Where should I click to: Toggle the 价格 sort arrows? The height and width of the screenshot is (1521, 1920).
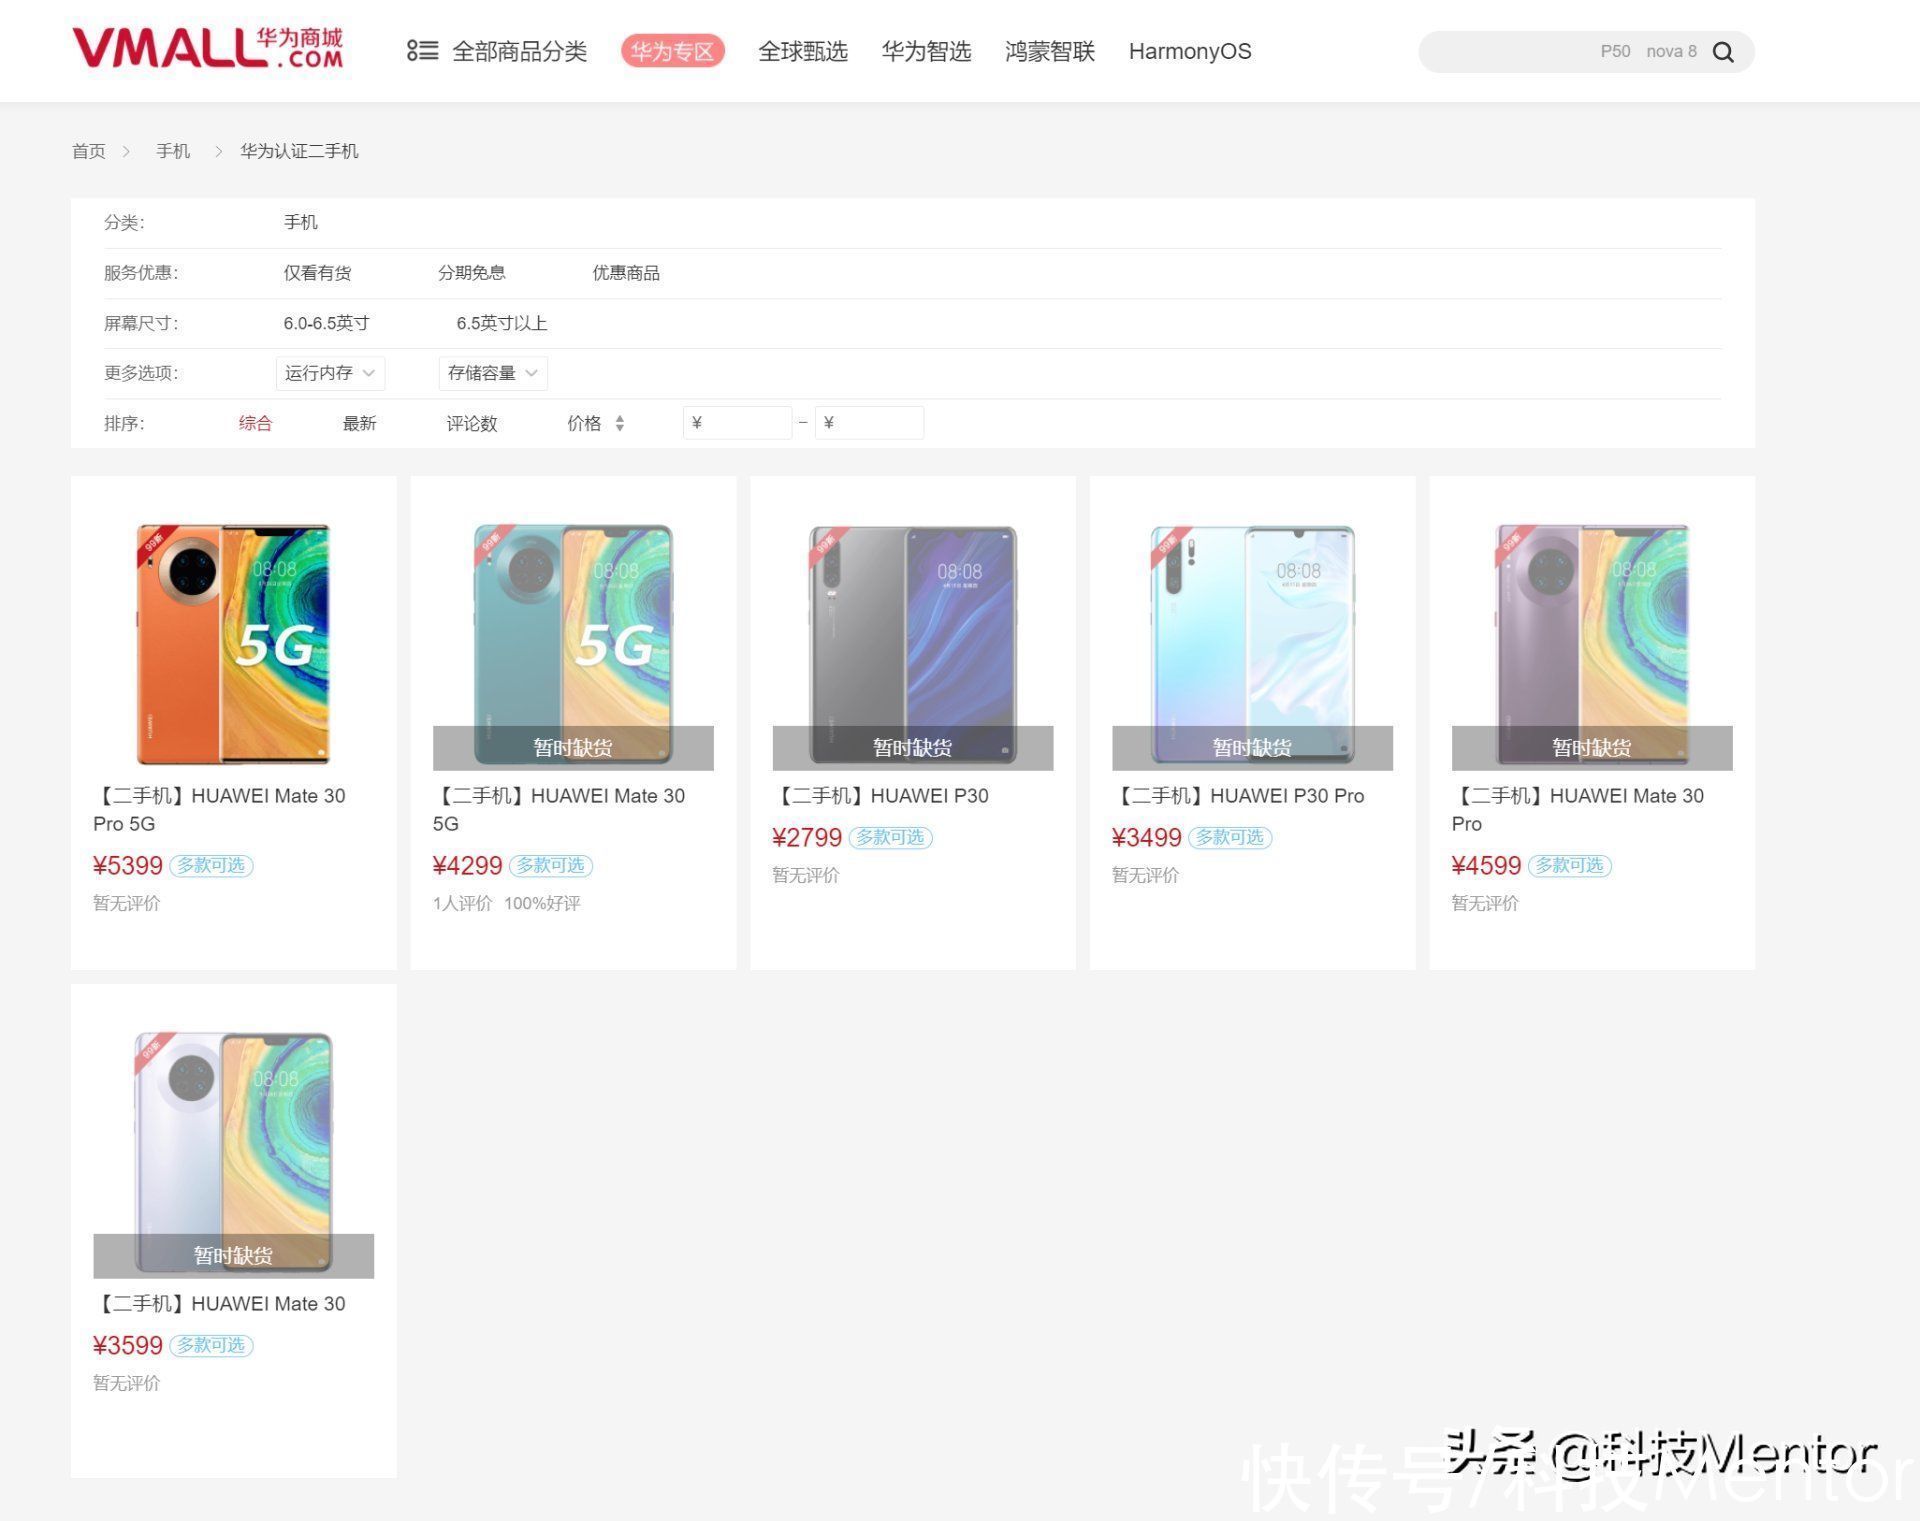click(x=620, y=423)
